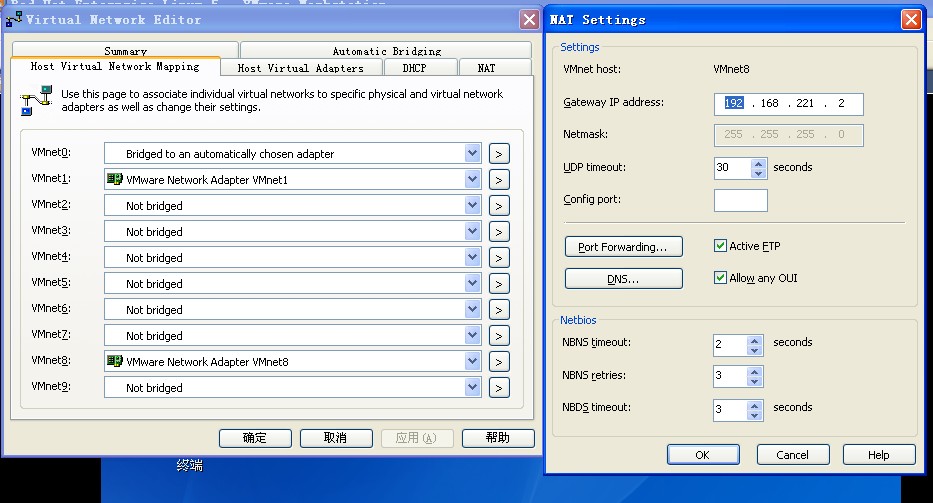Decrease the NBNS retries spinner value

click(x=755, y=382)
